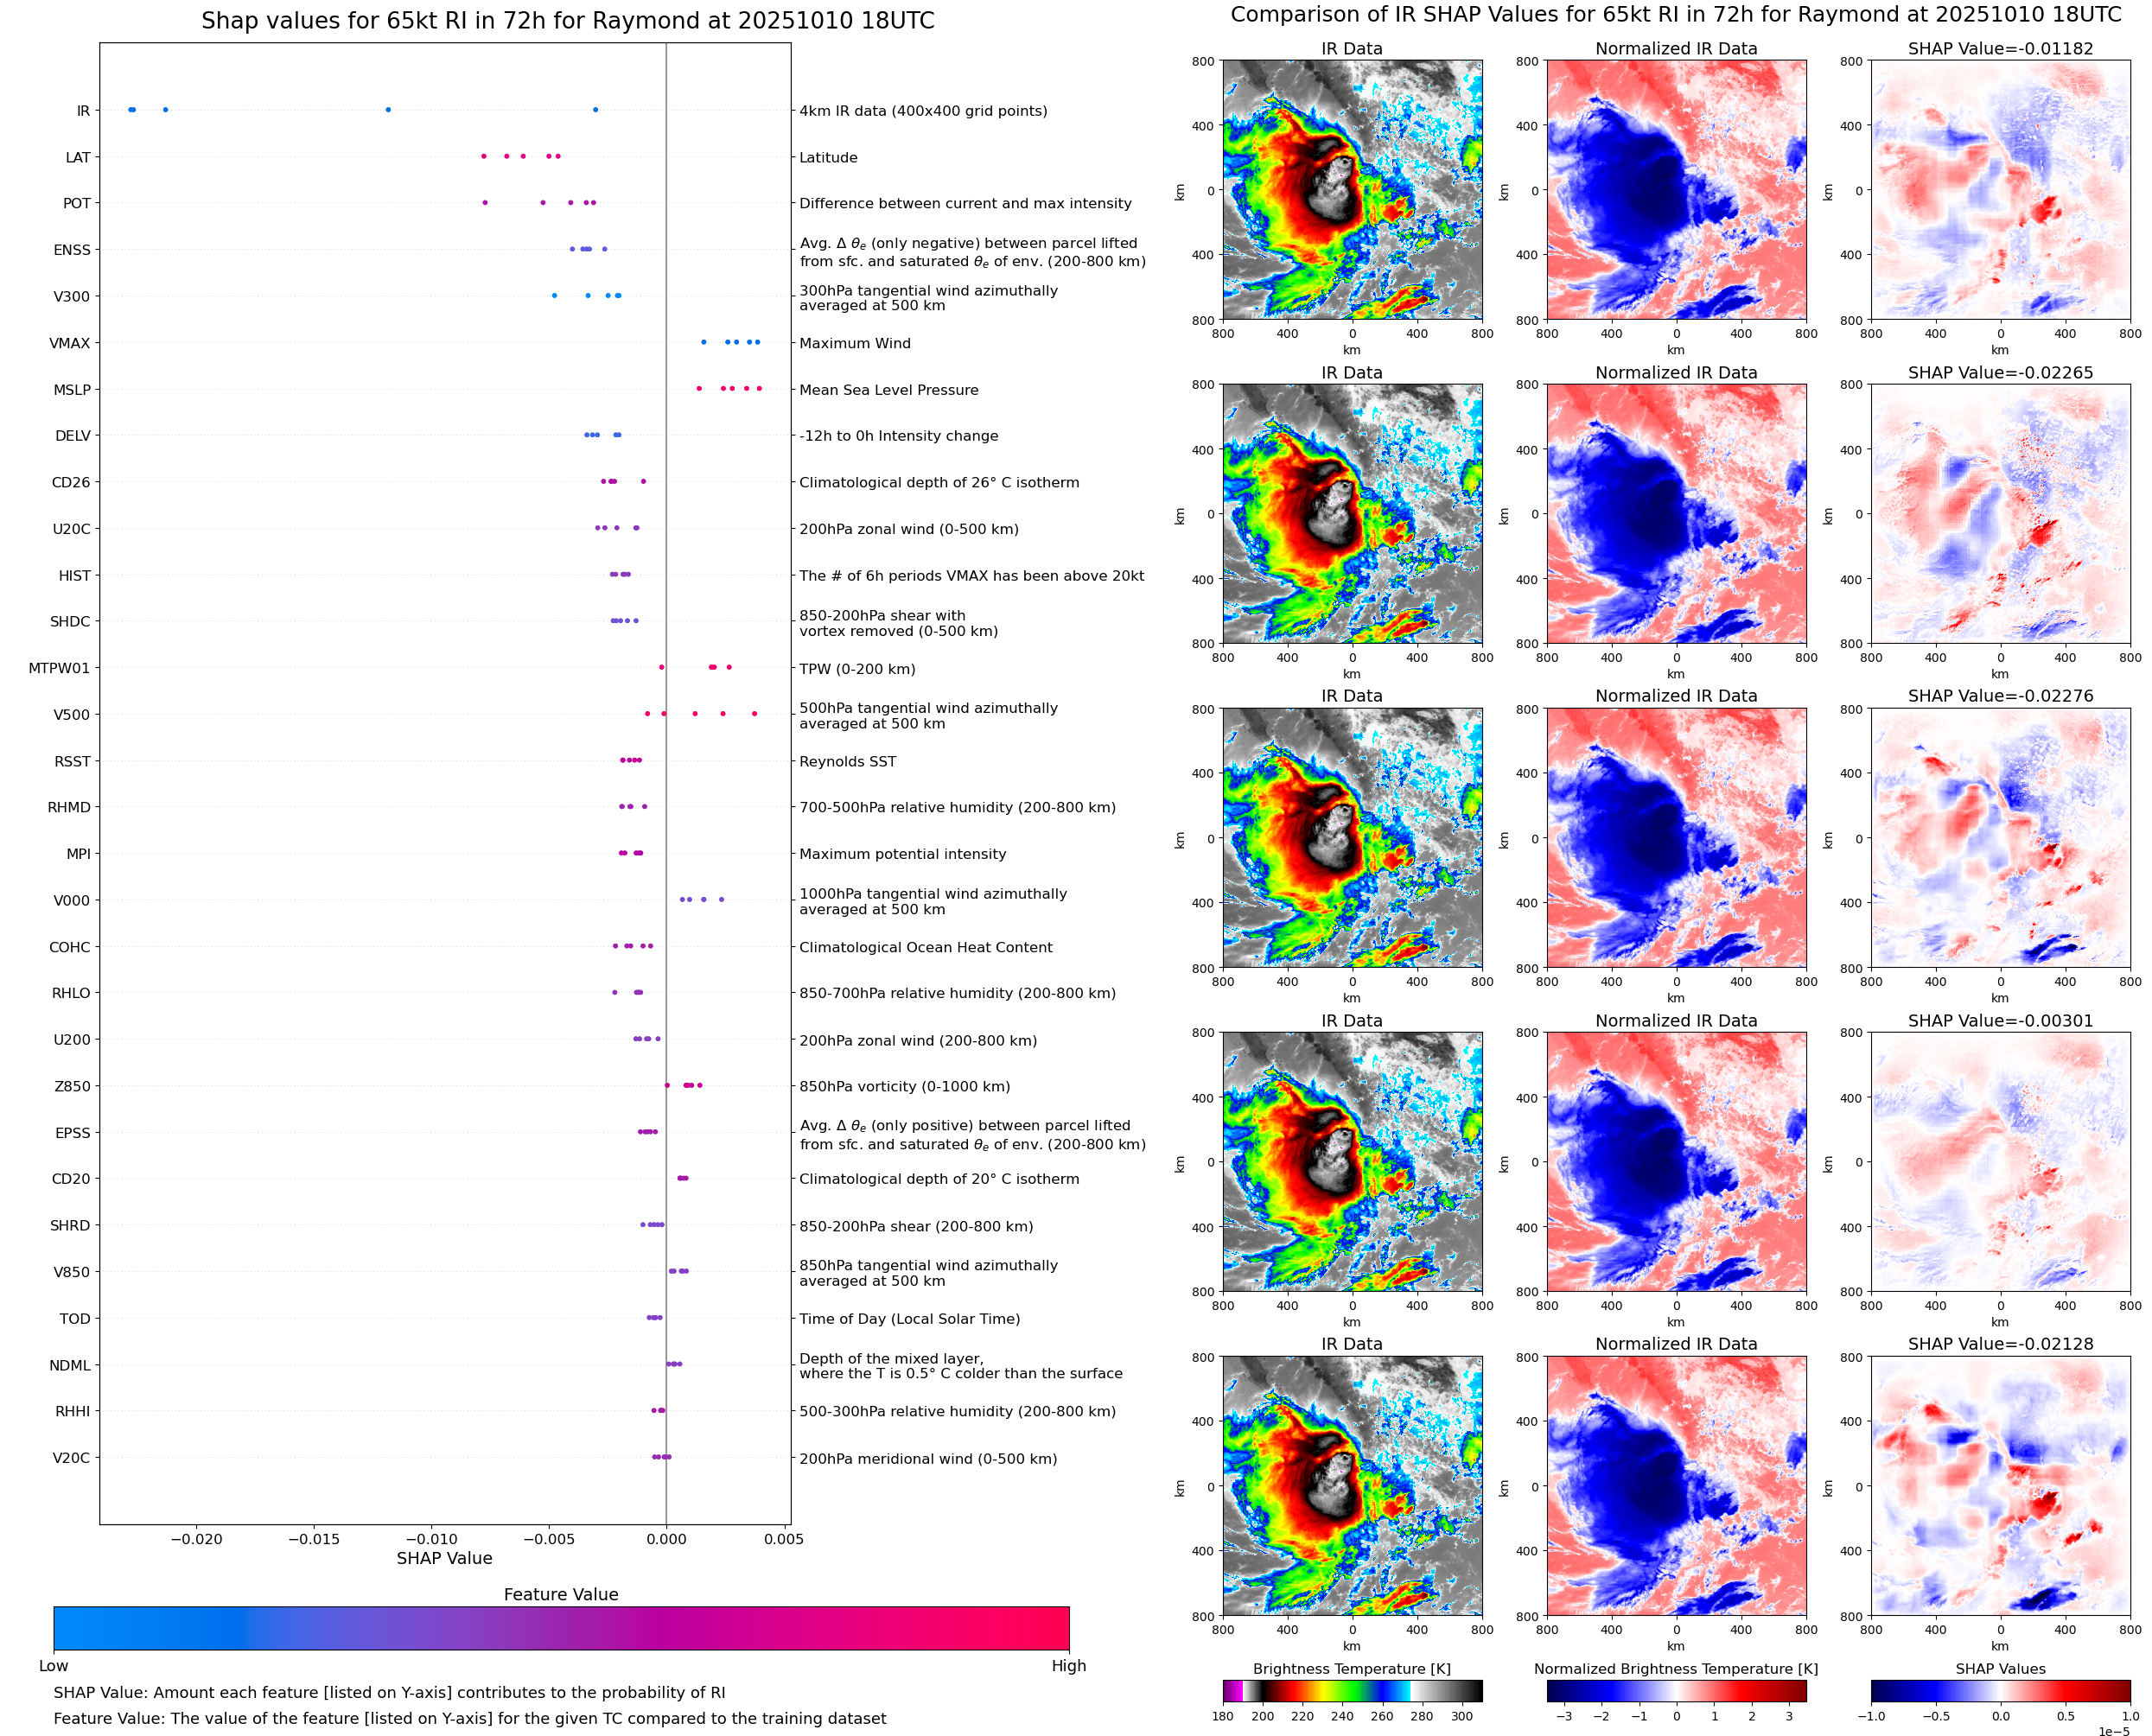Click the bottom Normalized IR Data image
The image size is (2152, 1736).
(x=1675, y=1486)
